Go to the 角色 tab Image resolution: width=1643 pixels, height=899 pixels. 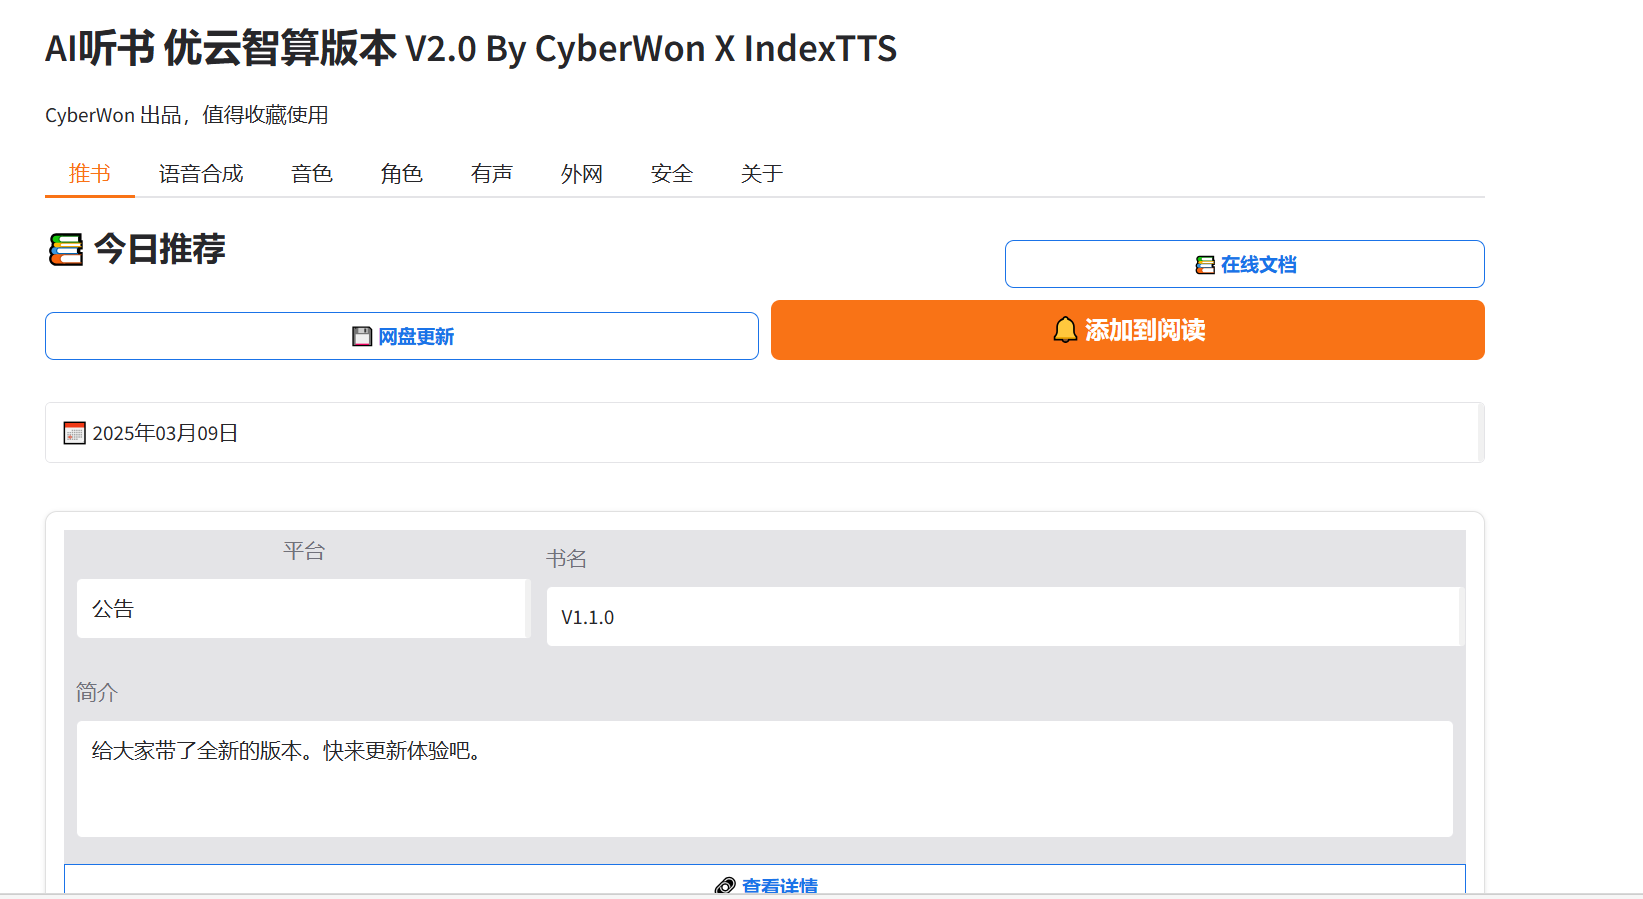(402, 174)
